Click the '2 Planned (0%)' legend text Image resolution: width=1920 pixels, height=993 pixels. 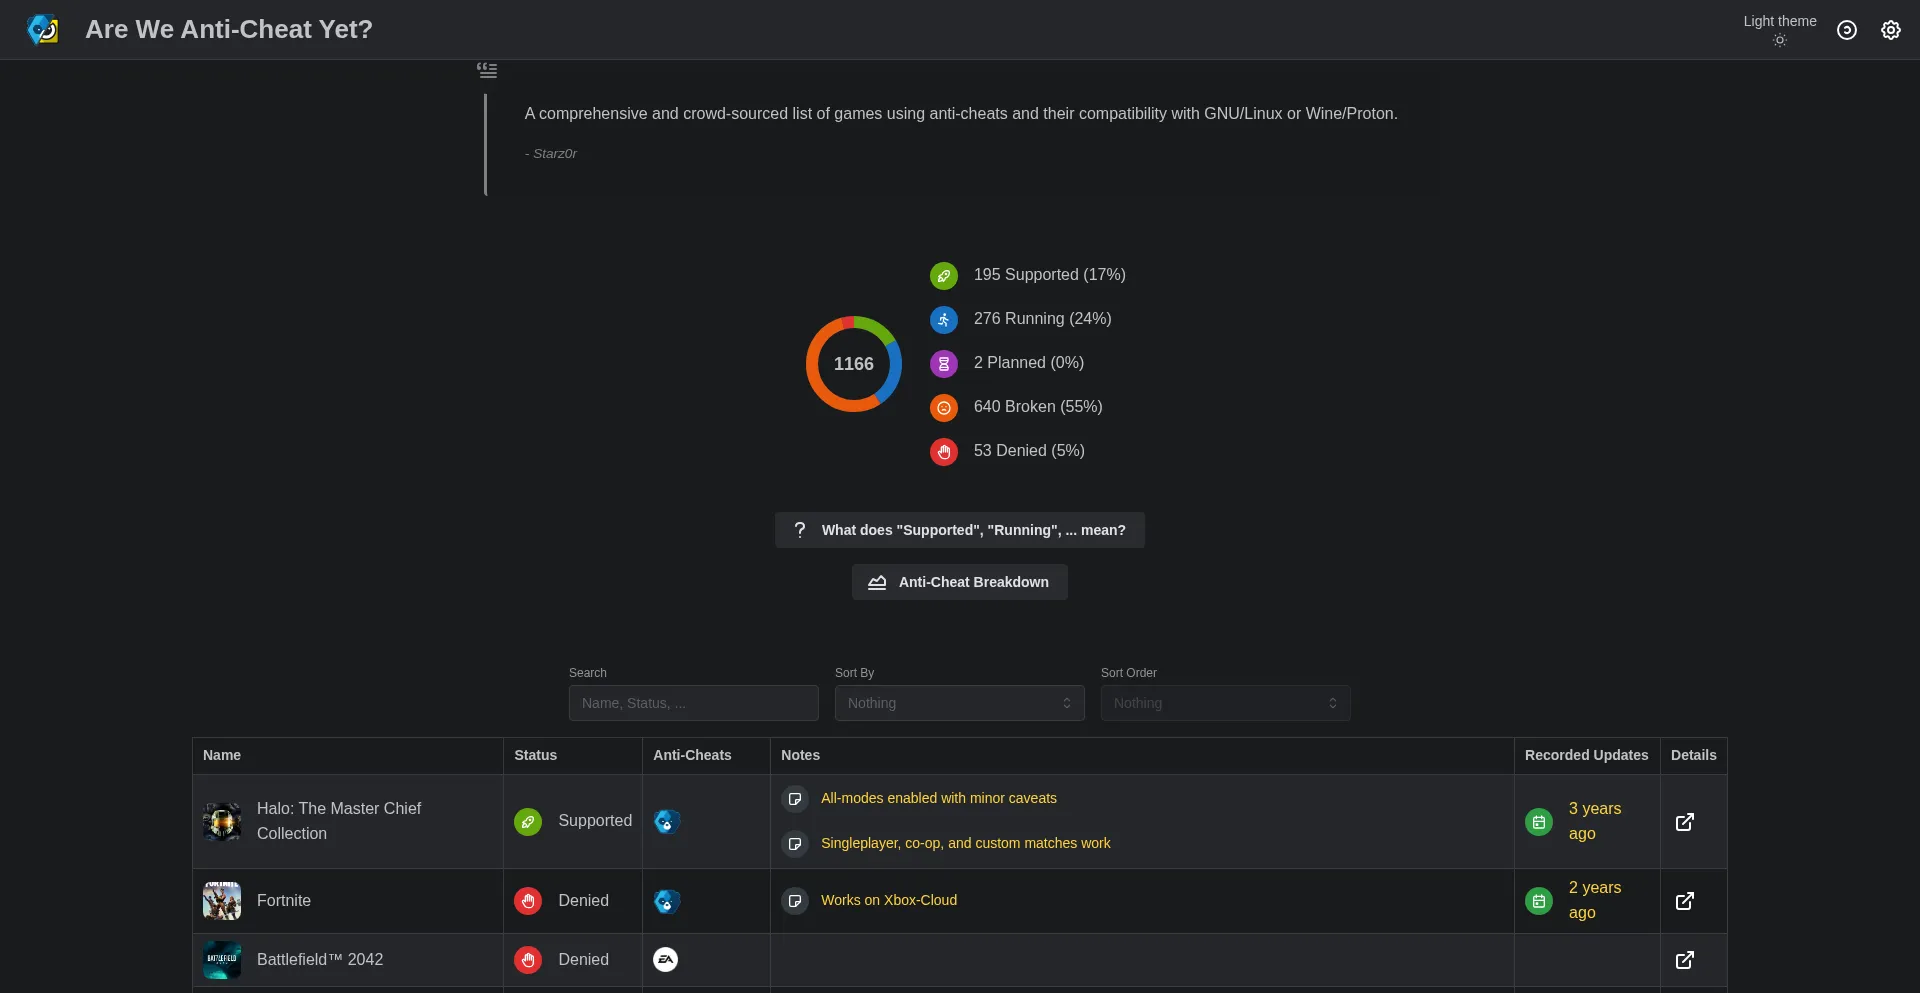[x=1029, y=362]
